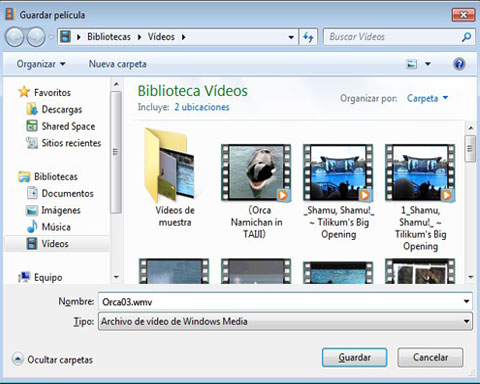Click the file list scroll up arrow
Image resolution: width=480 pixels, height=384 pixels.
pyautogui.click(x=471, y=128)
